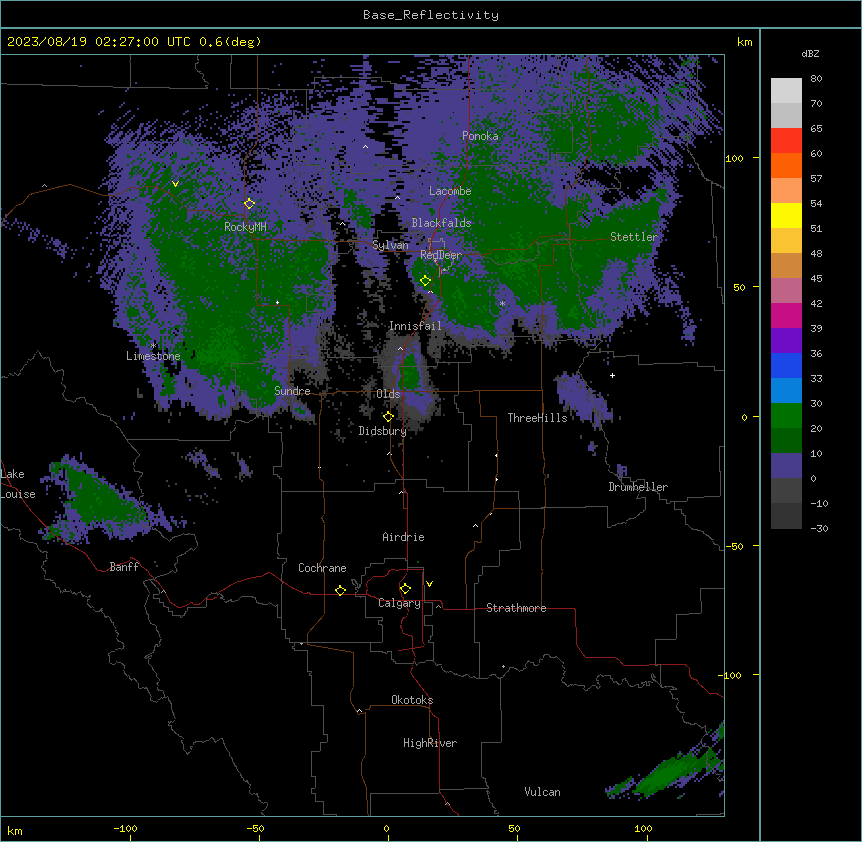Click the Base_Reflectivity title
Image resolution: width=862 pixels, height=842 pixels.
pos(431,15)
